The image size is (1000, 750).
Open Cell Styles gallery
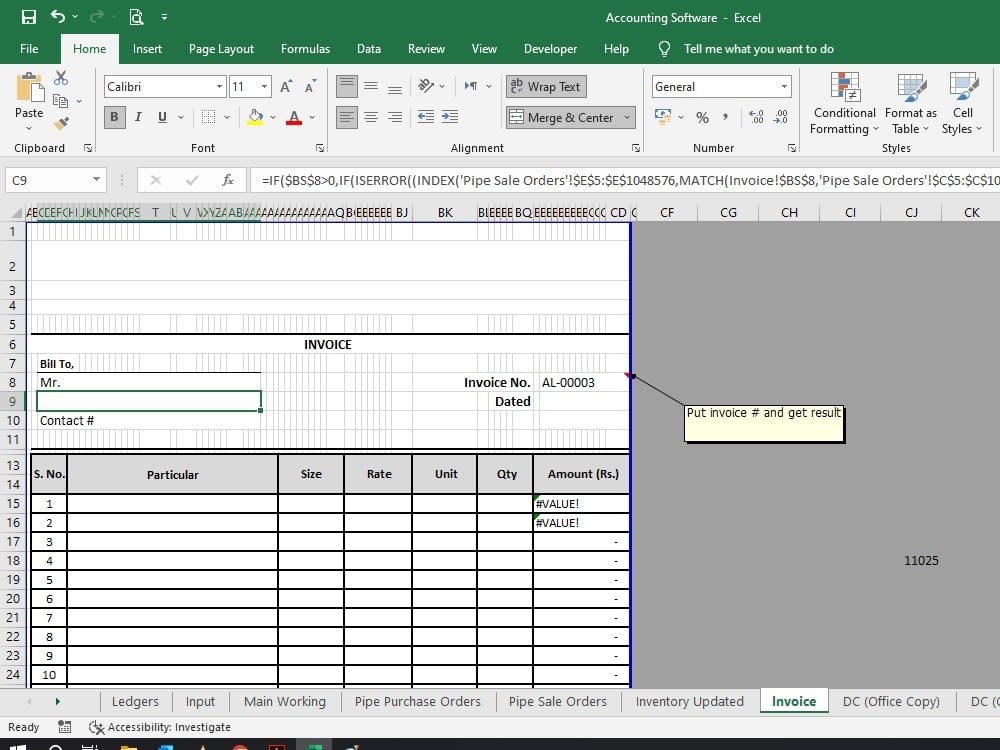(962, 104)
